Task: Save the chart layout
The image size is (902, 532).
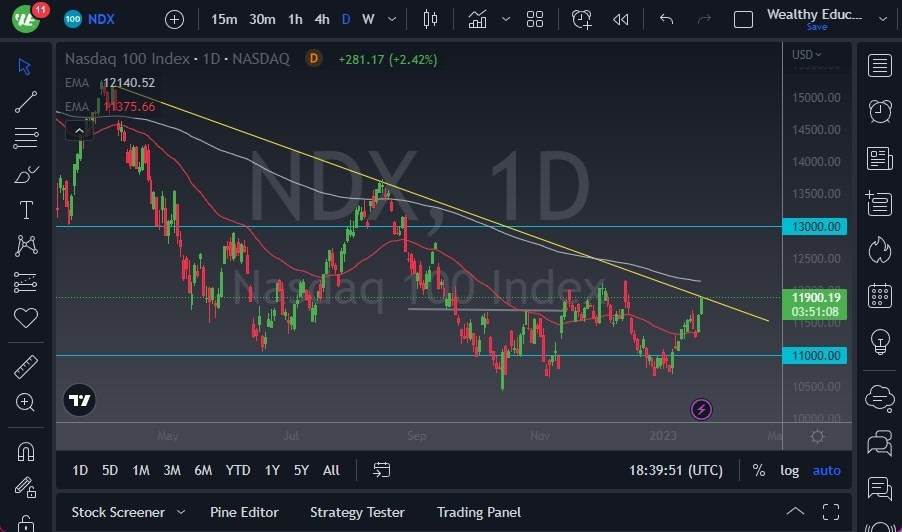Action: tap(817, 27)
